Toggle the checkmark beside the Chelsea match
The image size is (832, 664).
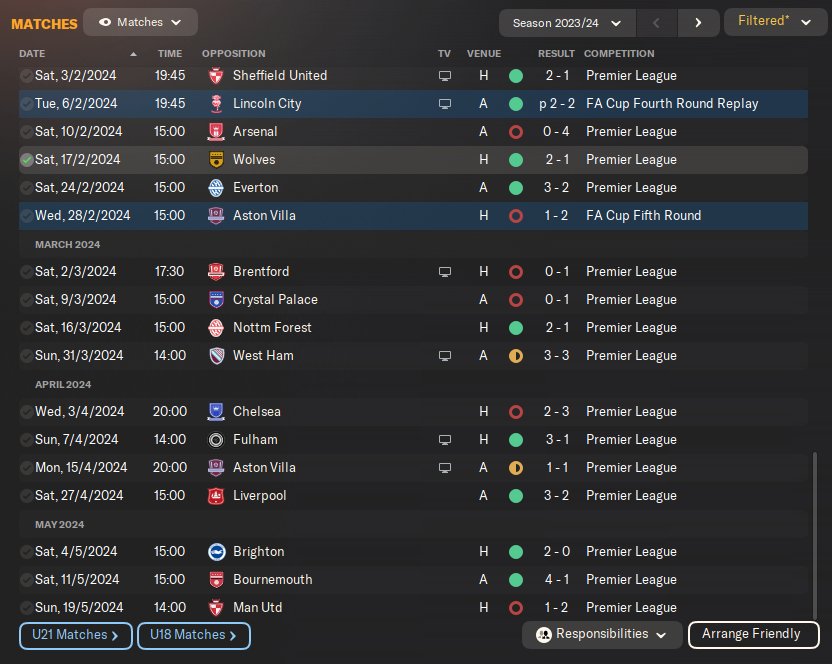tap(26, 411)
